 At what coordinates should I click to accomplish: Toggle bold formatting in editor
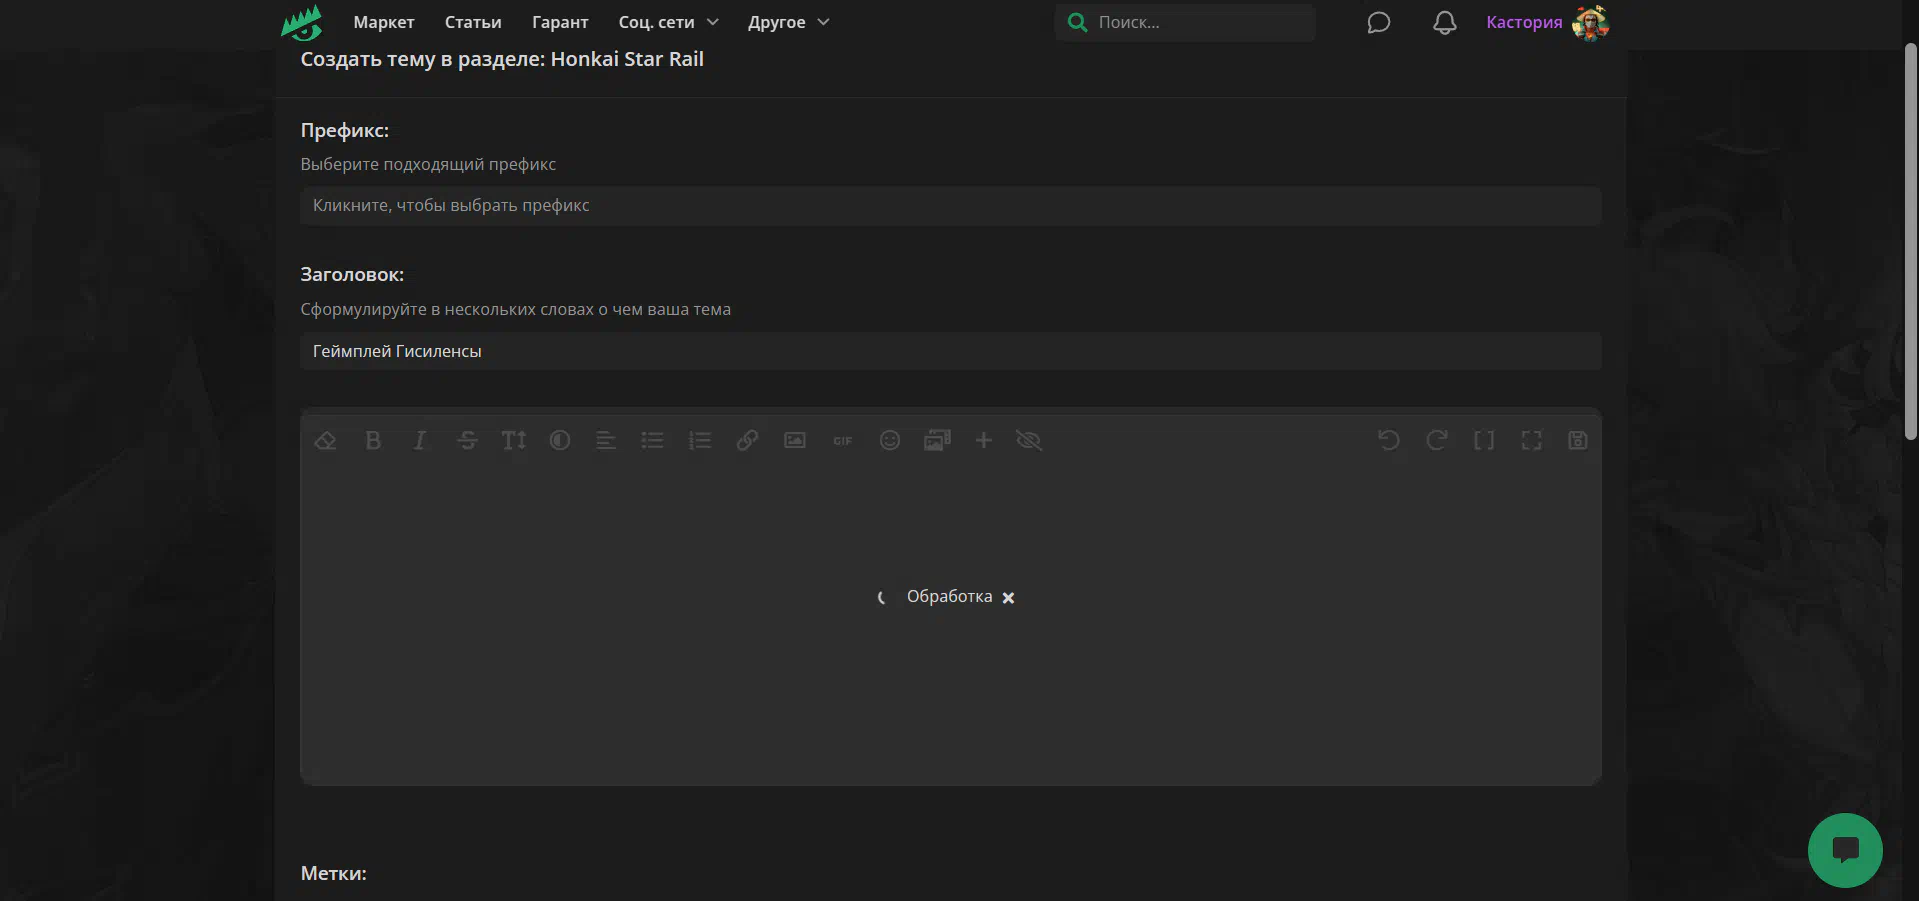(x=373, y=440)
